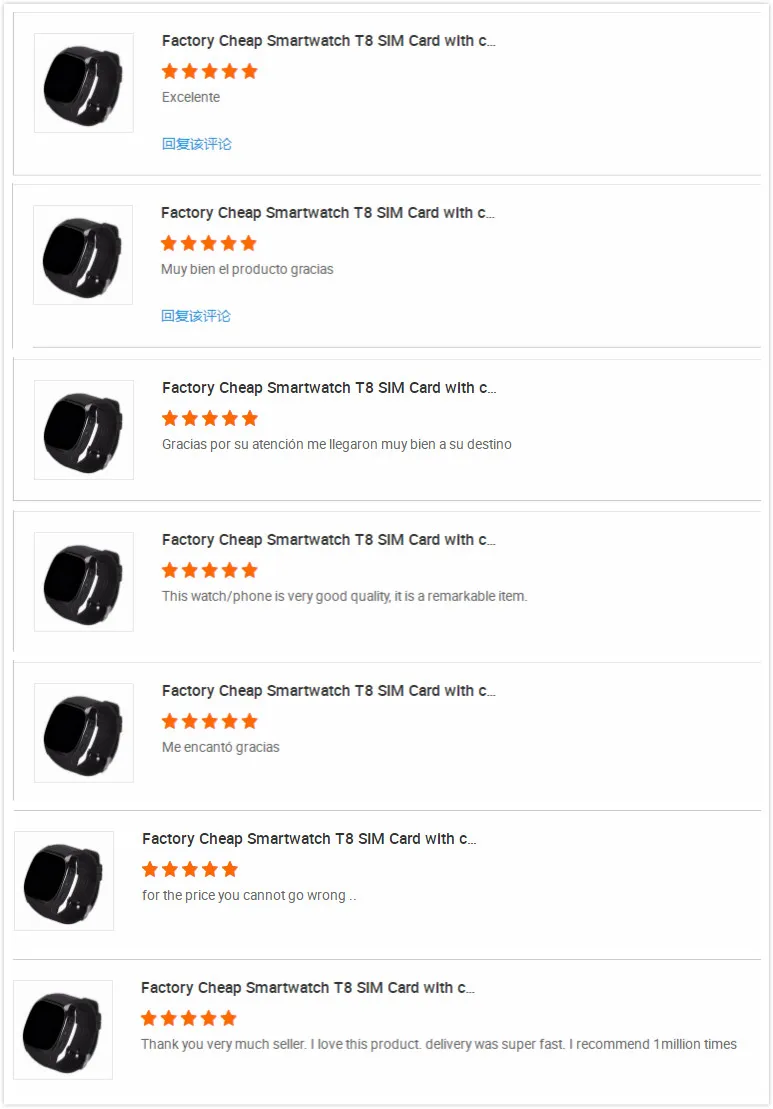The image size is (773, 1109).
Task: Open the product title above the "Thank you very much seller" review
Action: pyautogui.click(x=308, y=988)
